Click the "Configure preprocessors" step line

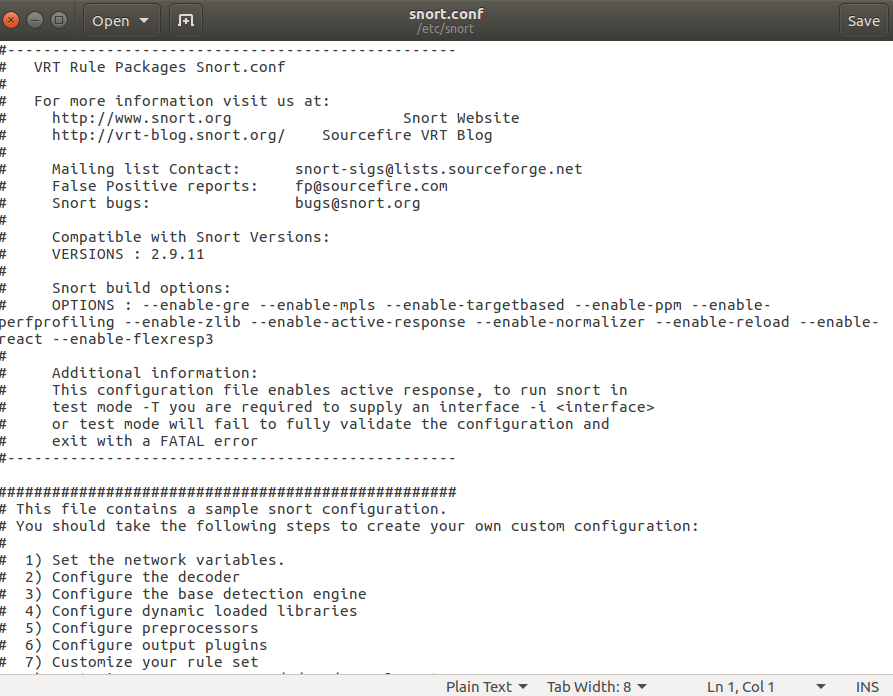154,628
